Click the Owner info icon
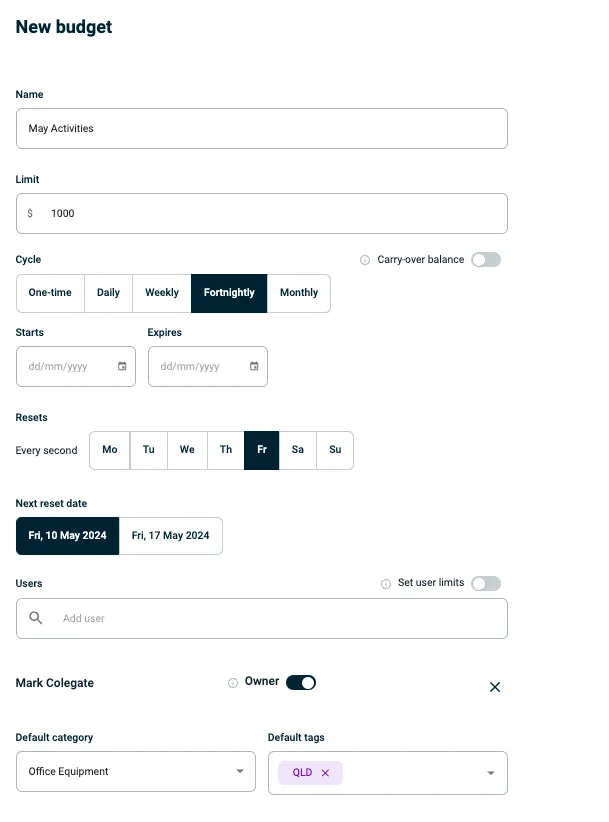This screenshot has height=822, width=609. [x=233, y=683]
